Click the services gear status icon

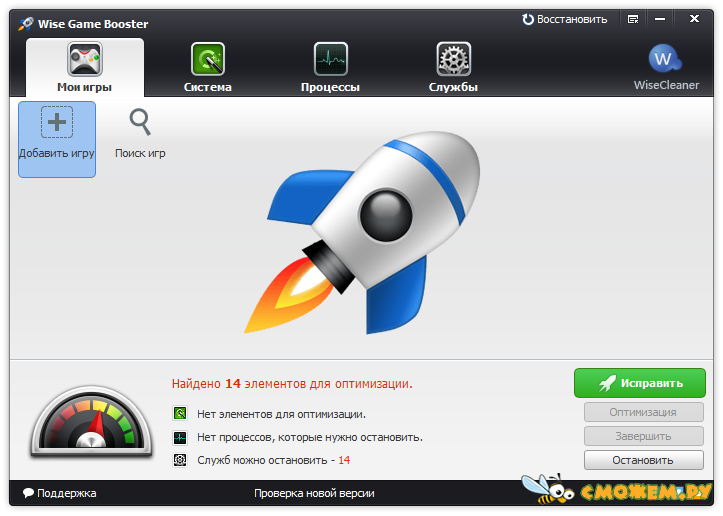[x=180, y=460]
